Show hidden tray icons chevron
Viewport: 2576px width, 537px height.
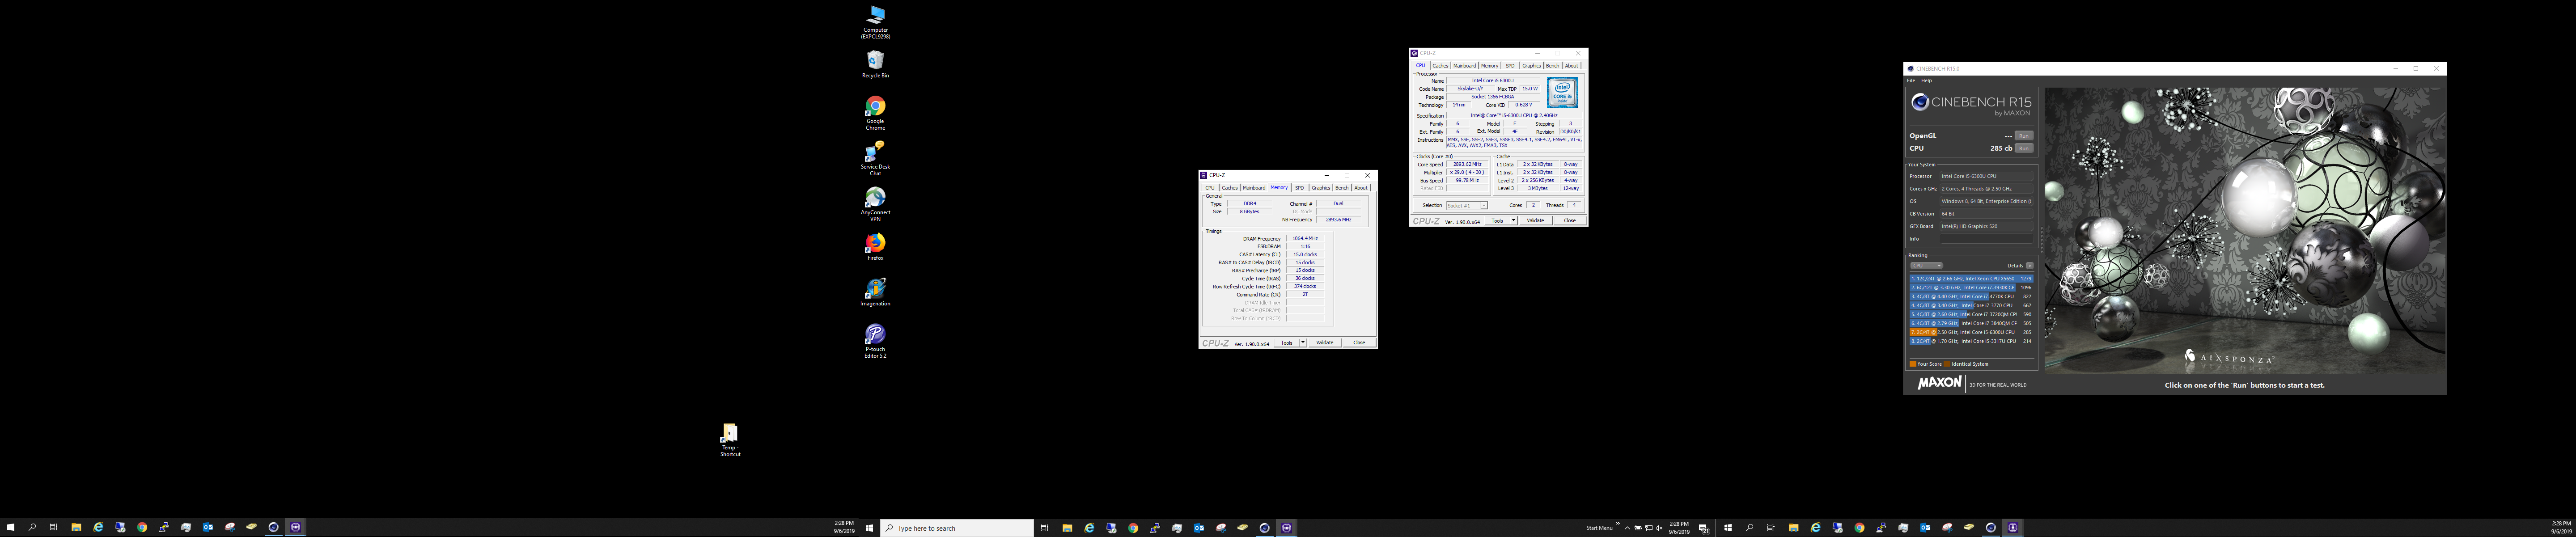(x=1628, y=528)
